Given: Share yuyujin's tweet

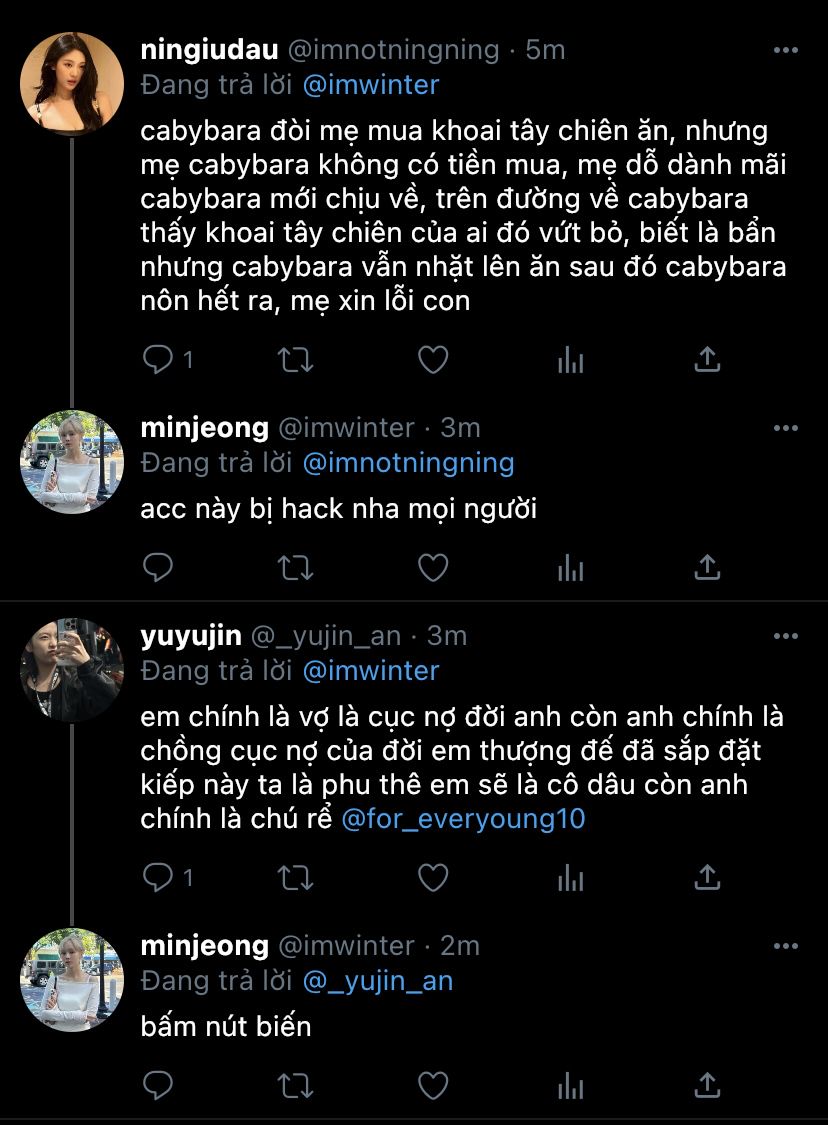Looking at the screenshot, I should click(x=707, y=878).
